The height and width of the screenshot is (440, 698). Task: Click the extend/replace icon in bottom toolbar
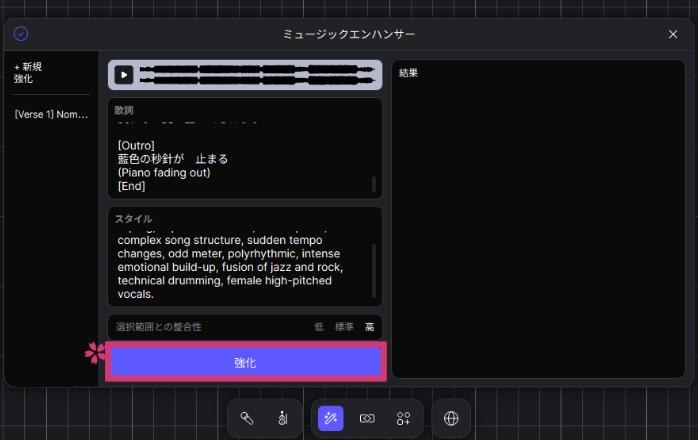click(x=367, y=418)
